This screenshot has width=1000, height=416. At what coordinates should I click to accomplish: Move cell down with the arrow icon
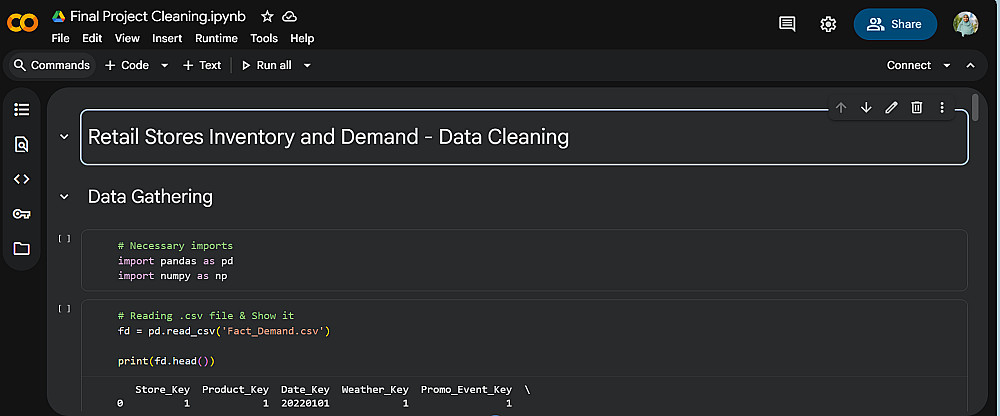pyautogui.click(x=866, y=107)
